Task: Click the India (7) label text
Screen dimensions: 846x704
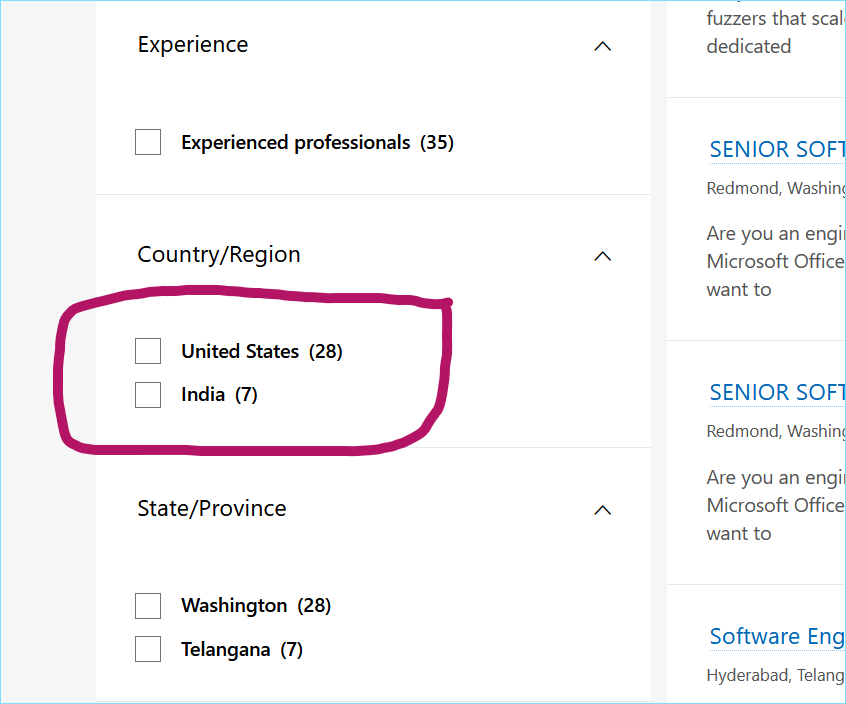Action: pos(219,395)
